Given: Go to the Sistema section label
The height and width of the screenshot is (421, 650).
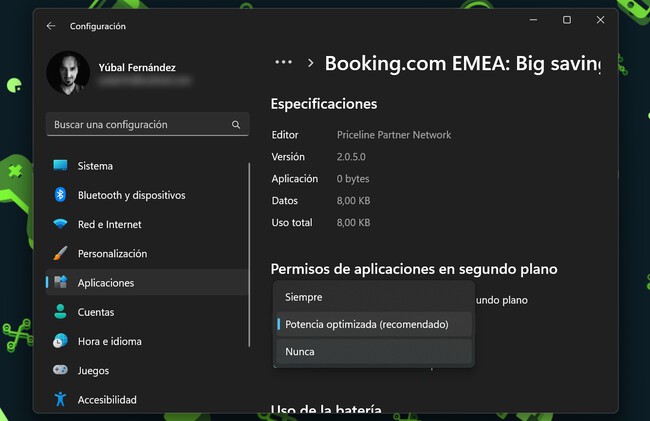Looking at the screenshot, I should (95, 166).
